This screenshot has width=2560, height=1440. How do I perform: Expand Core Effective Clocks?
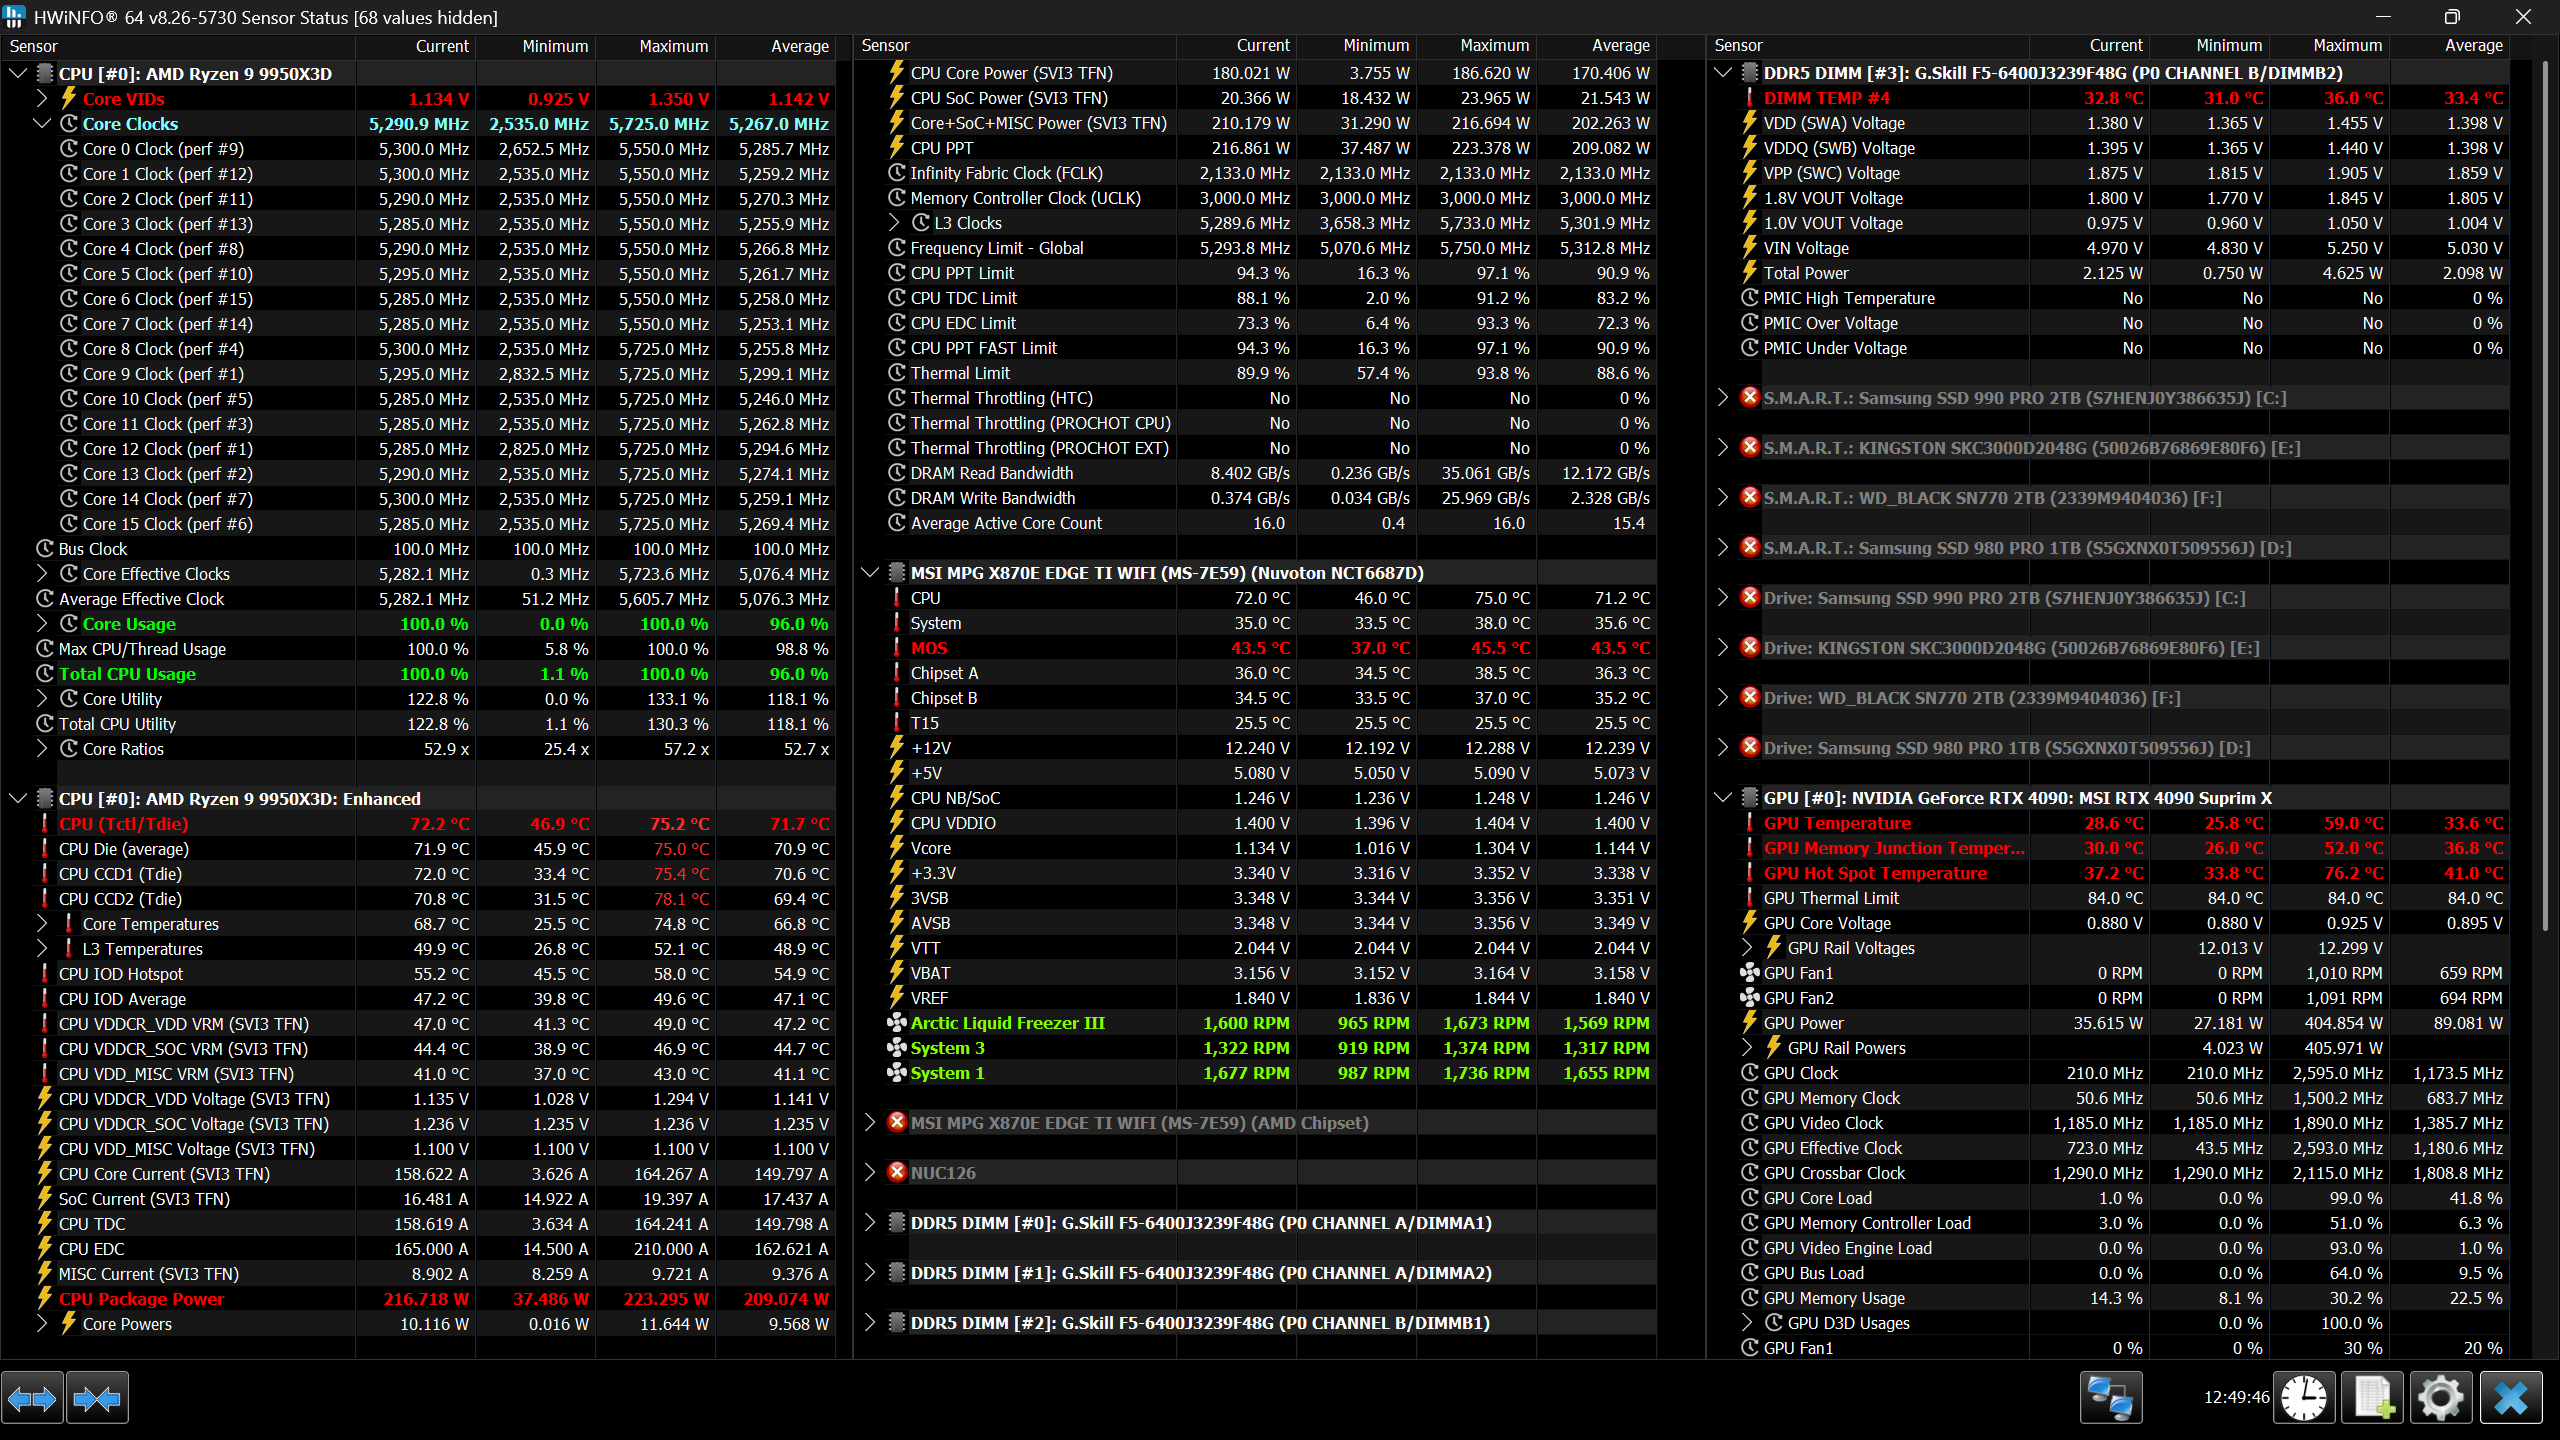pyautogui.click(x=42, y=573)
